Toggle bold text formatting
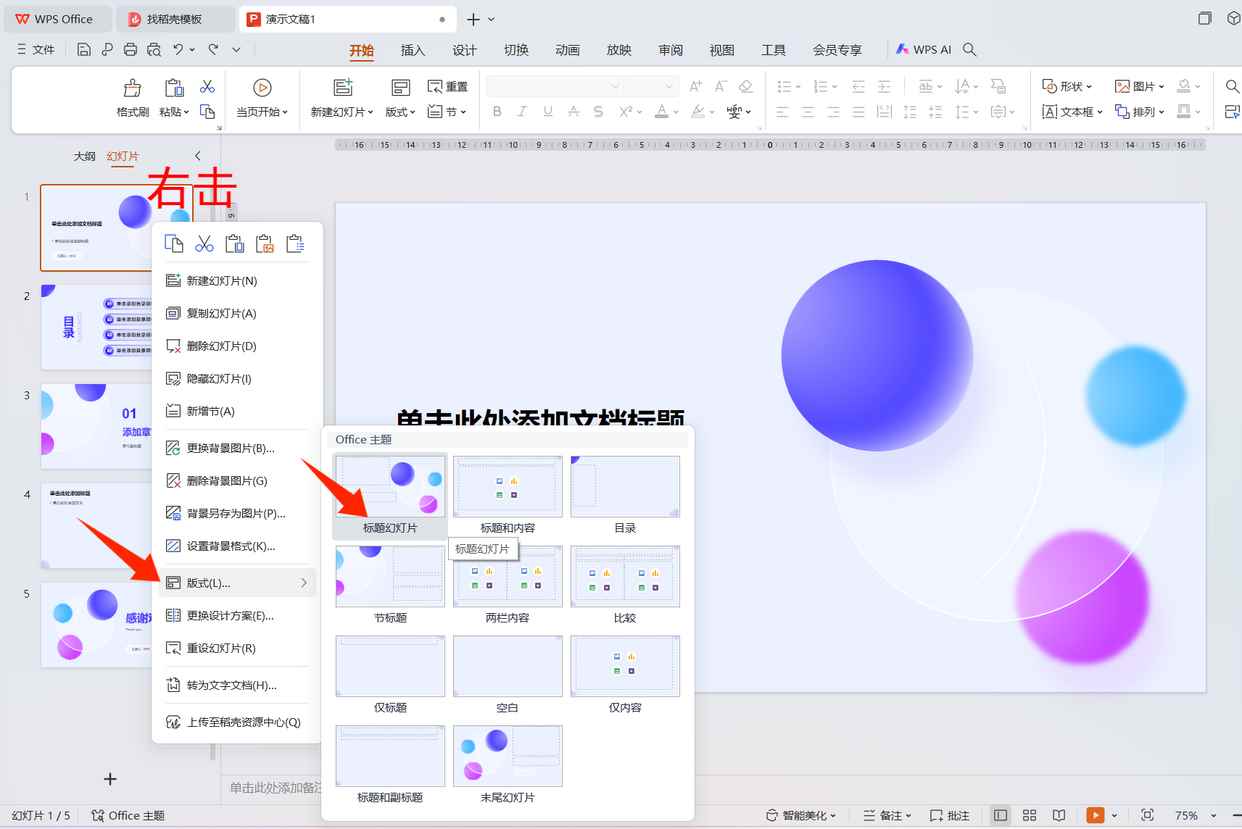 497,112
